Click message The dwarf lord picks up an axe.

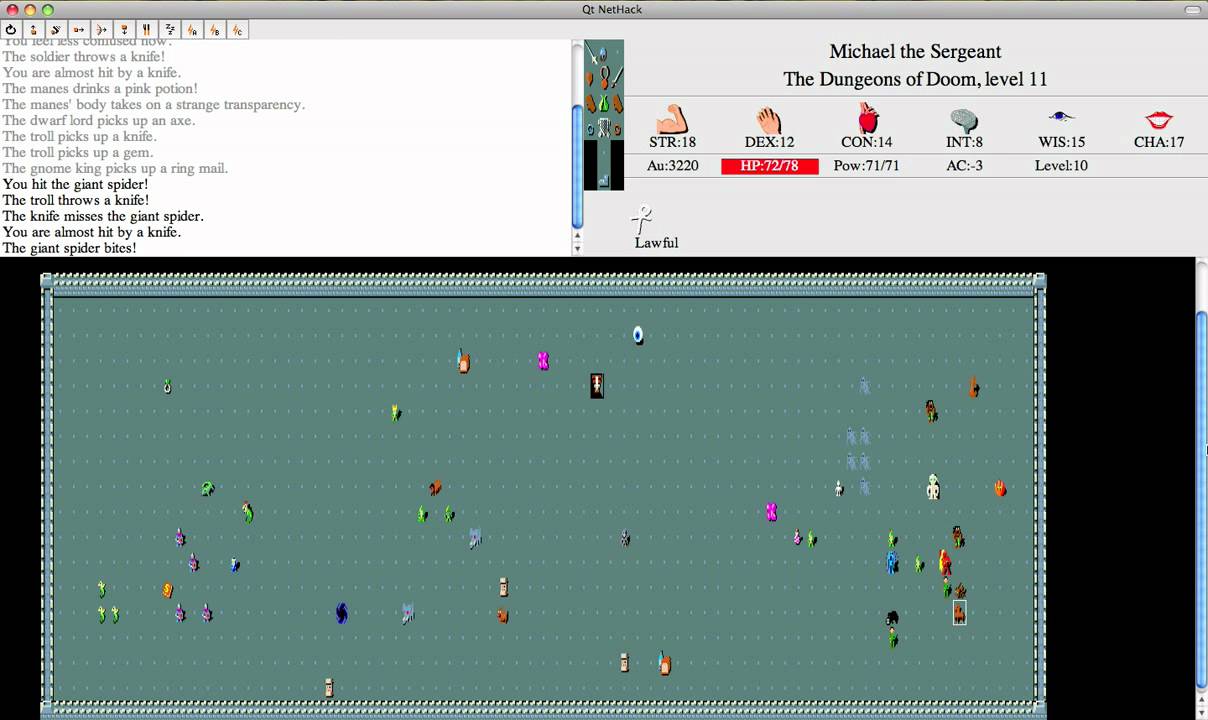98,121
